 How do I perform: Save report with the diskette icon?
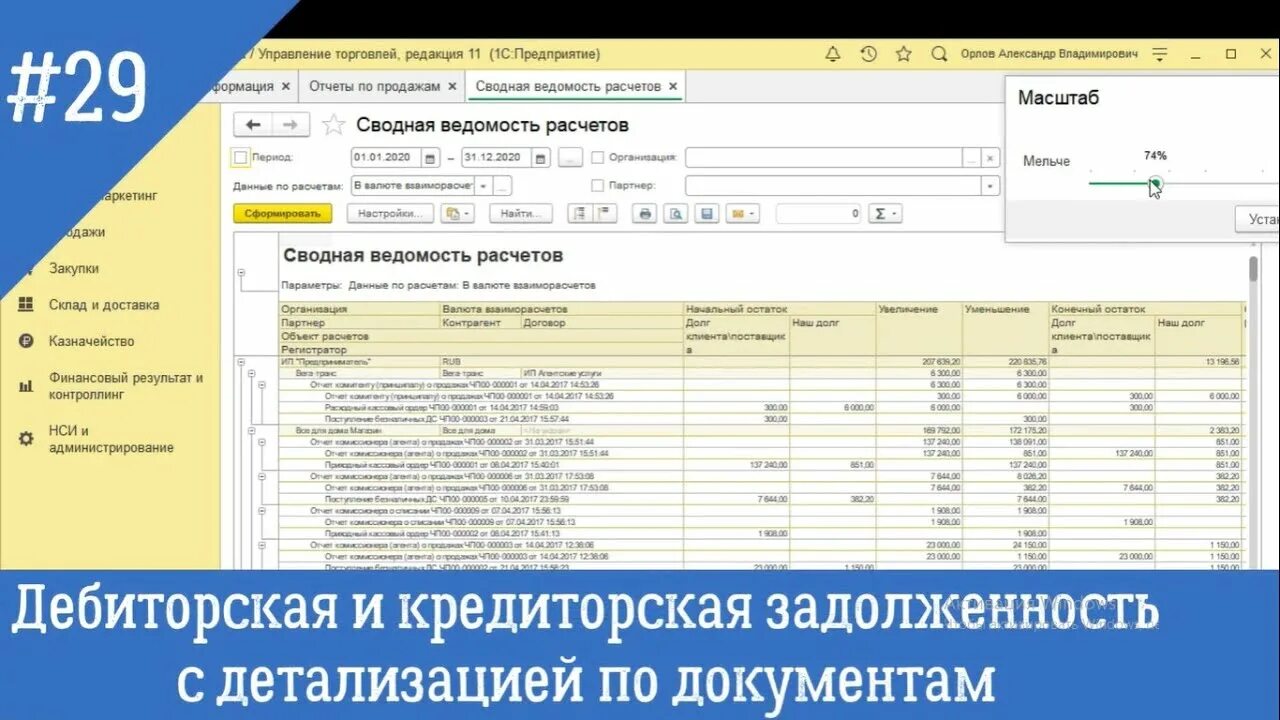pyautogui.click(x=707, y=213)
